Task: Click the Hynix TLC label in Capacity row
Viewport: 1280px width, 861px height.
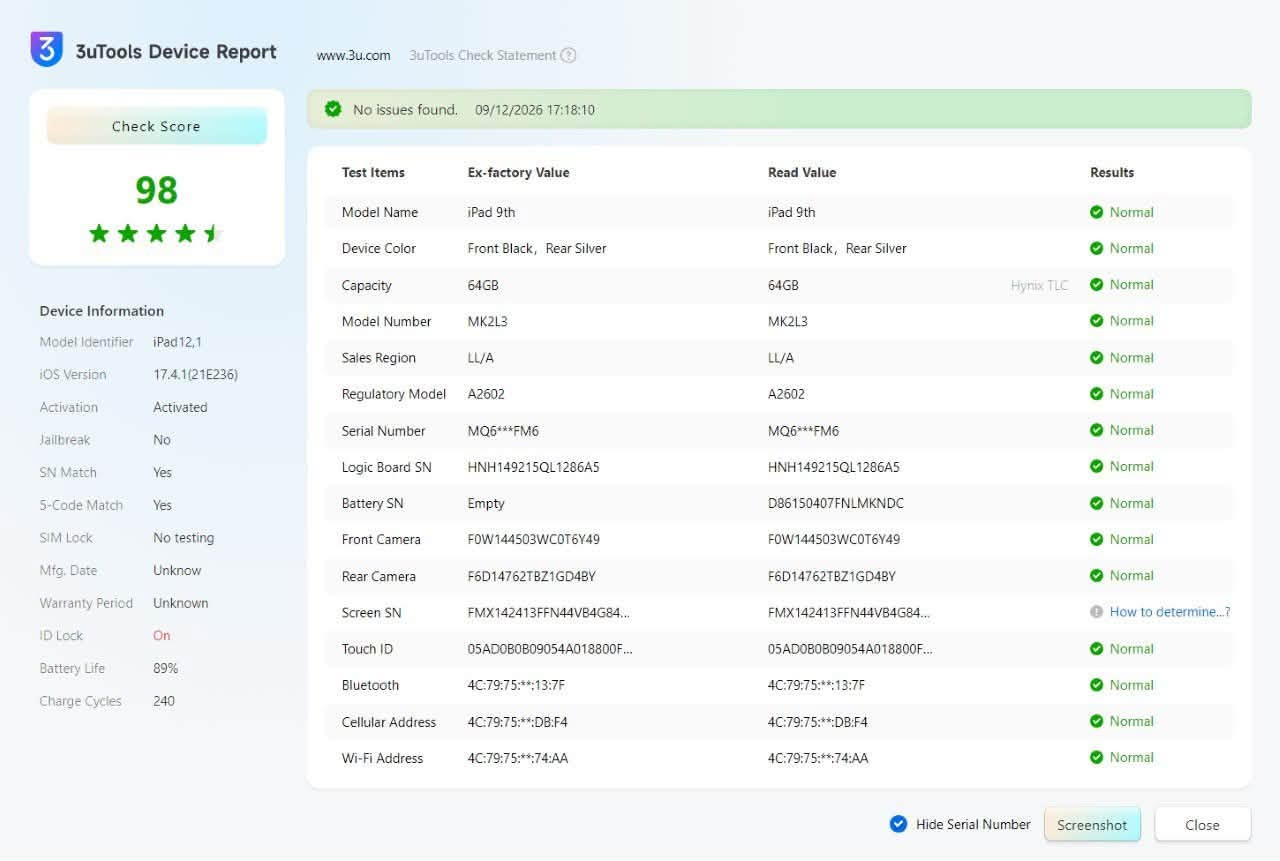Action: 1039,285
